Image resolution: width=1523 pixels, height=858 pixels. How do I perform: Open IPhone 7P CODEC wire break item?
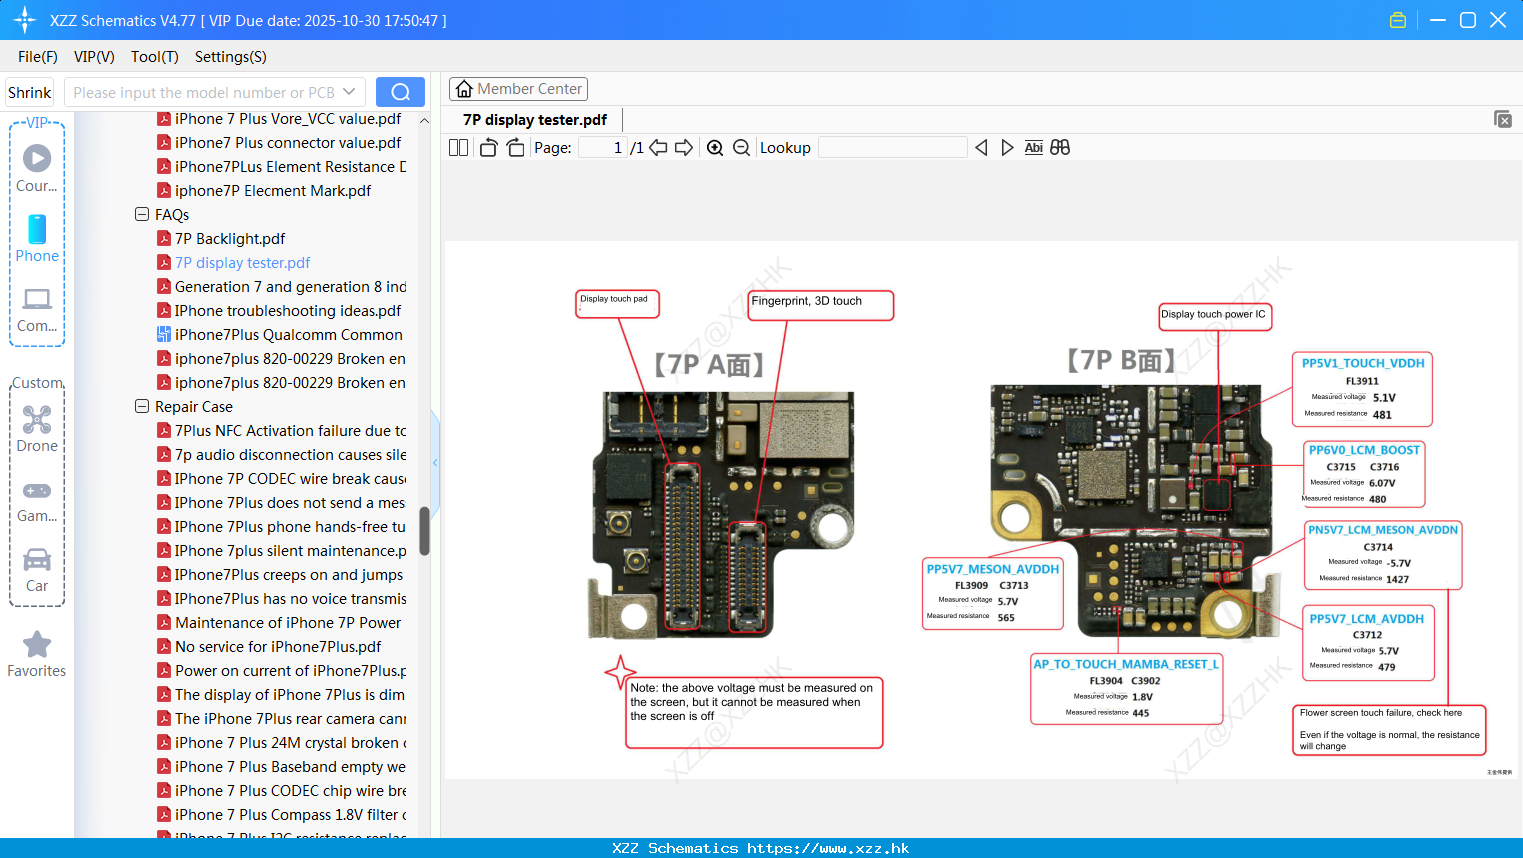click(290, 478)
